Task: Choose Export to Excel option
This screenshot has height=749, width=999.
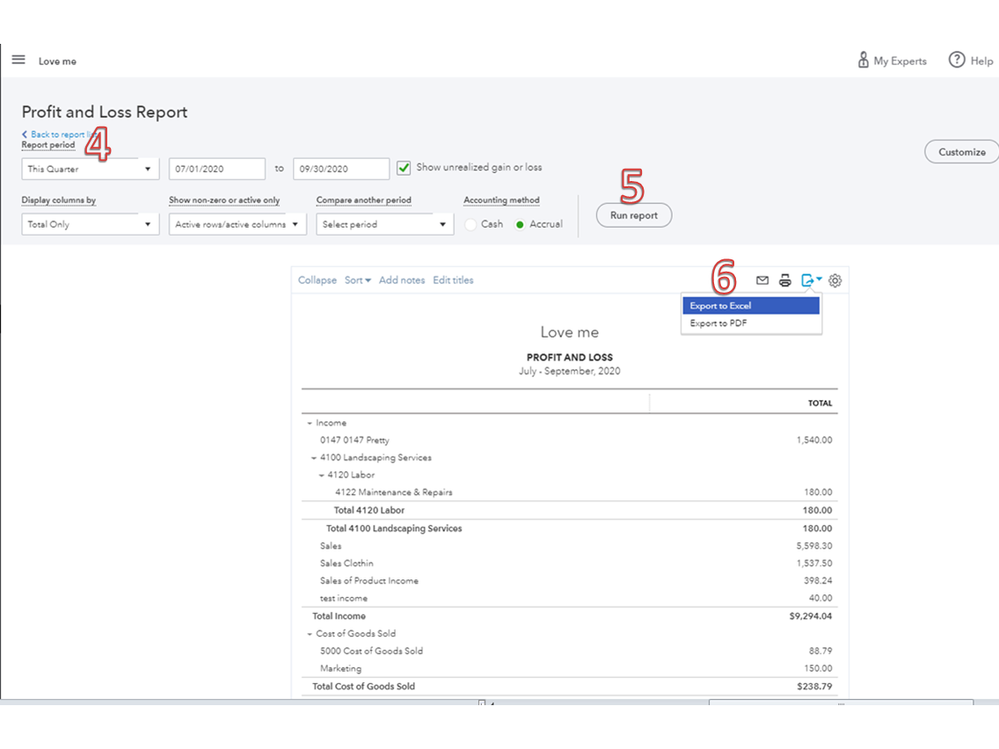Action: [x=750, y=306]
